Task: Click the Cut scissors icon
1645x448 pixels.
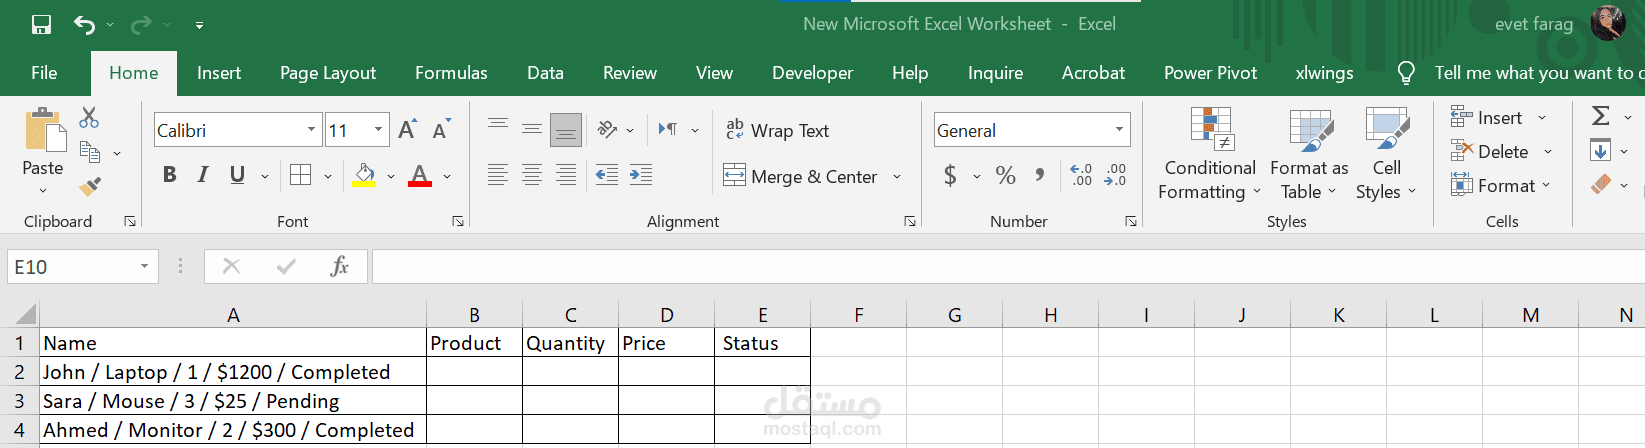Action: point(89,118)
